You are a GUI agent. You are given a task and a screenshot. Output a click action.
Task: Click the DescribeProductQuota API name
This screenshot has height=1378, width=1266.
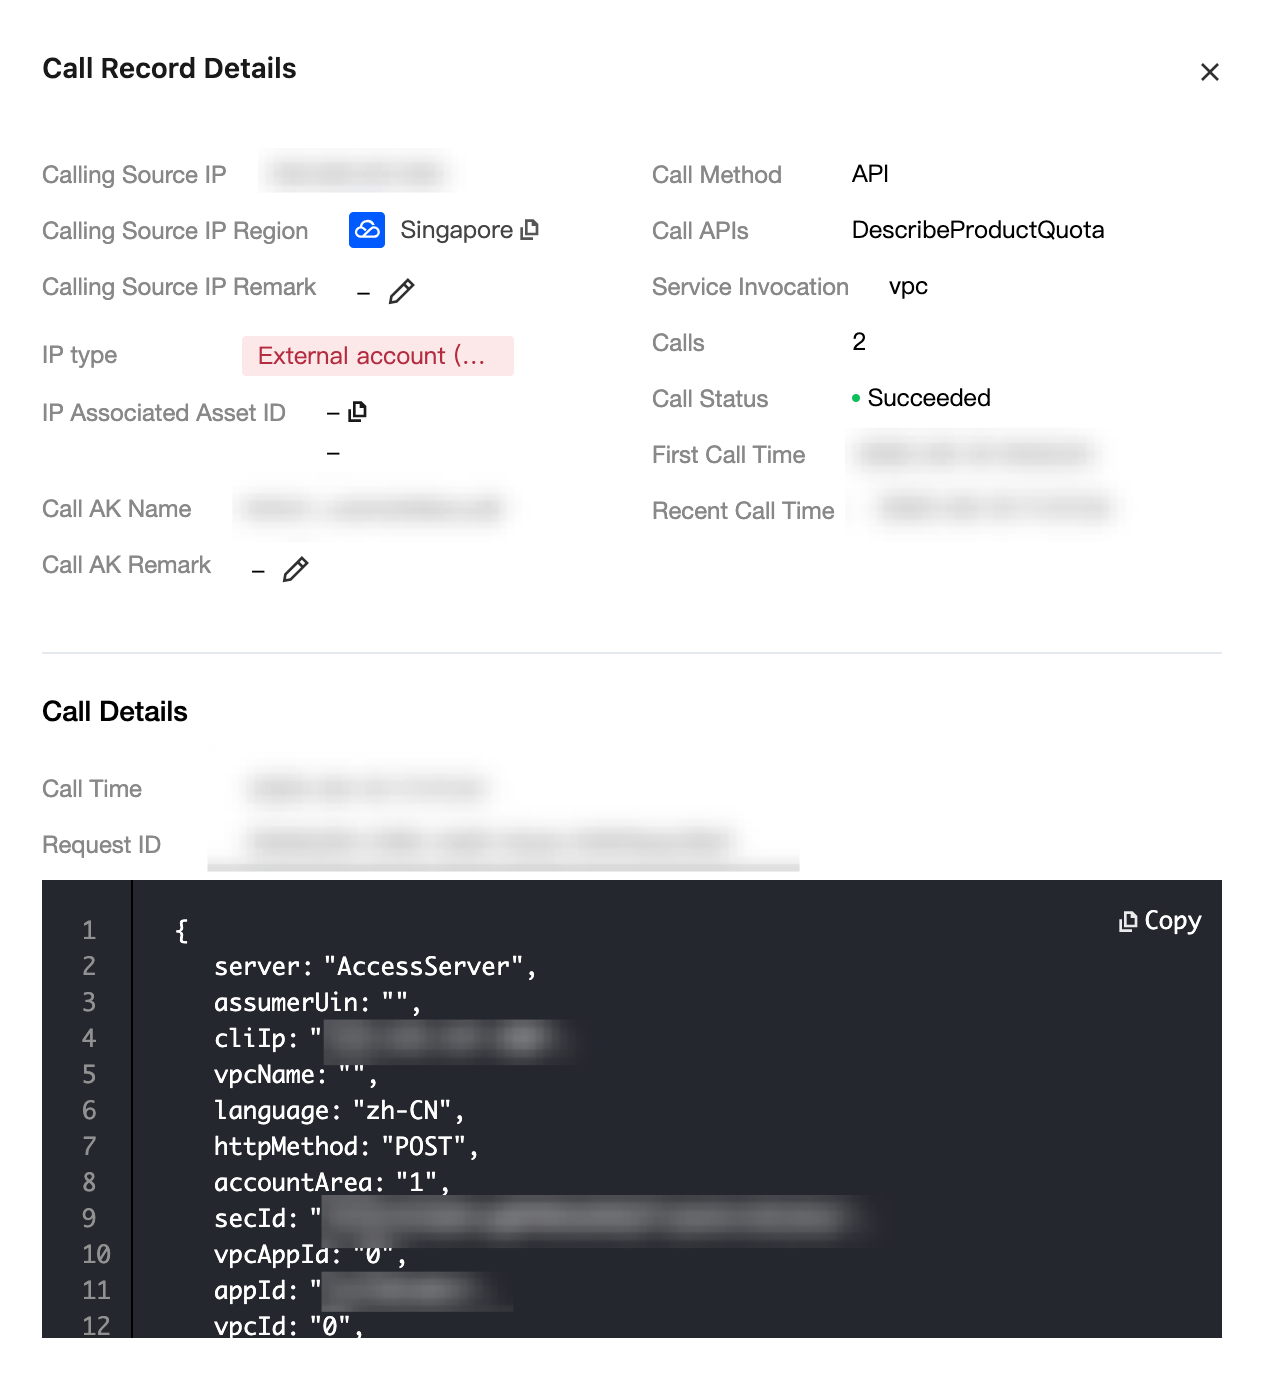977,230
